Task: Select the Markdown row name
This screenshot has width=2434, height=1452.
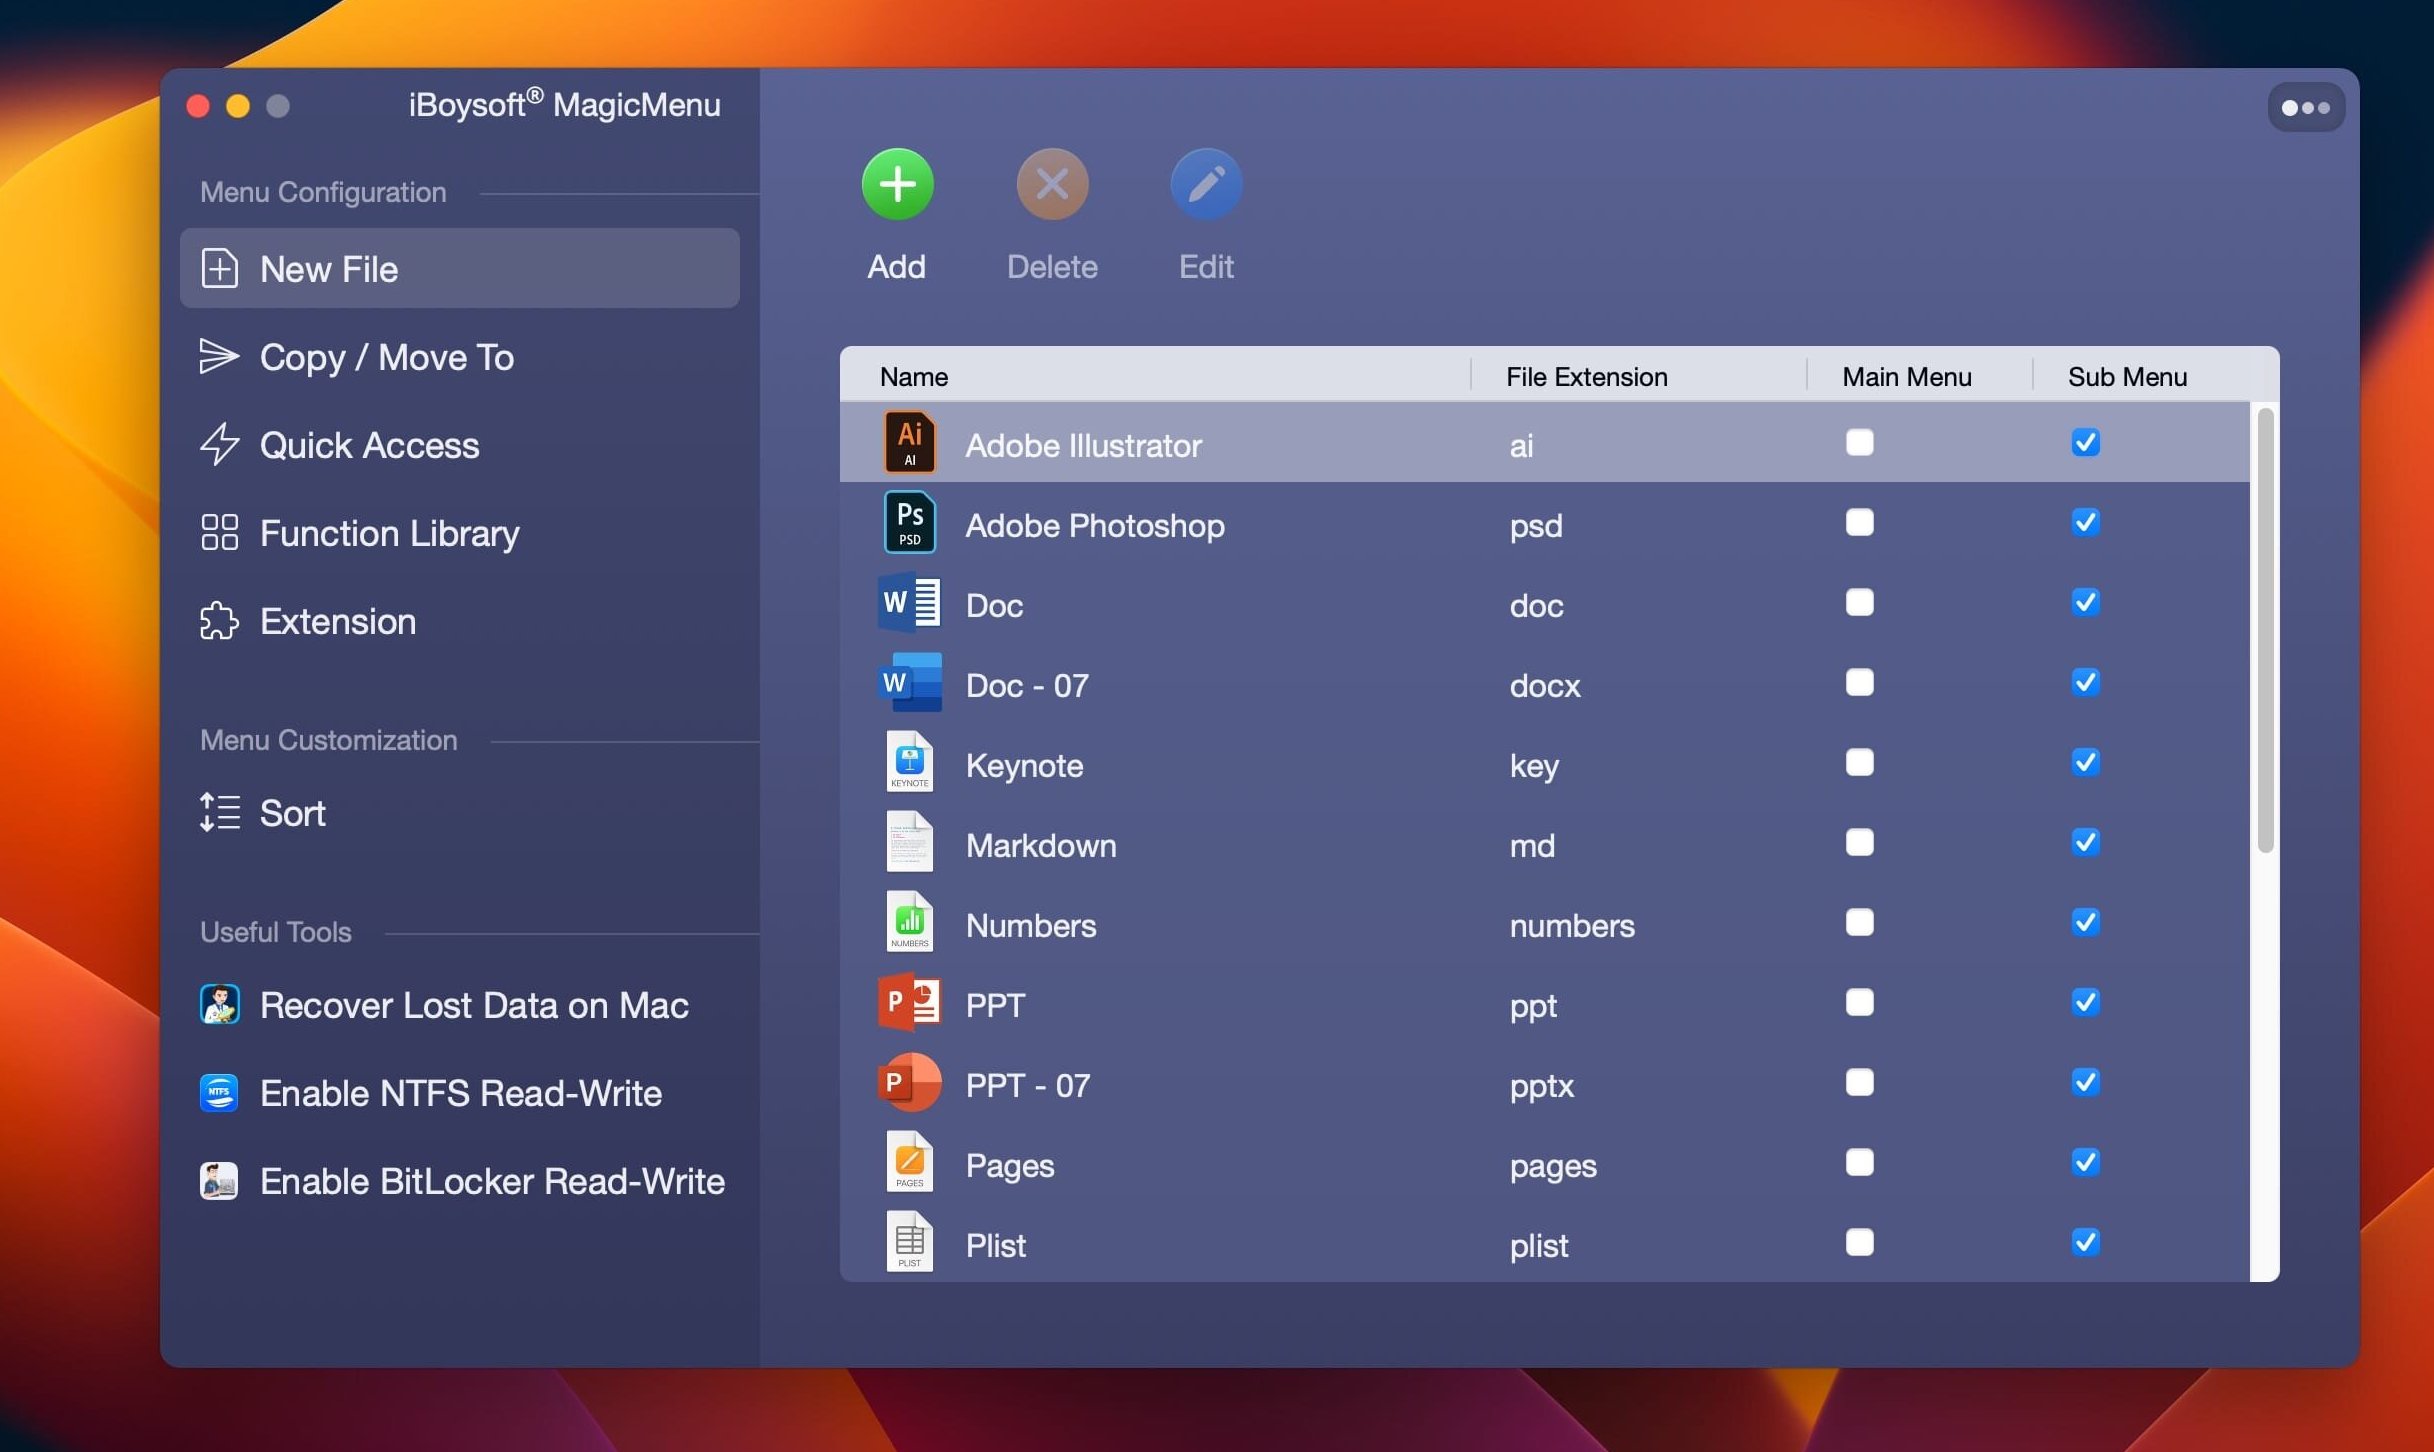Action: coord(1041,845)
